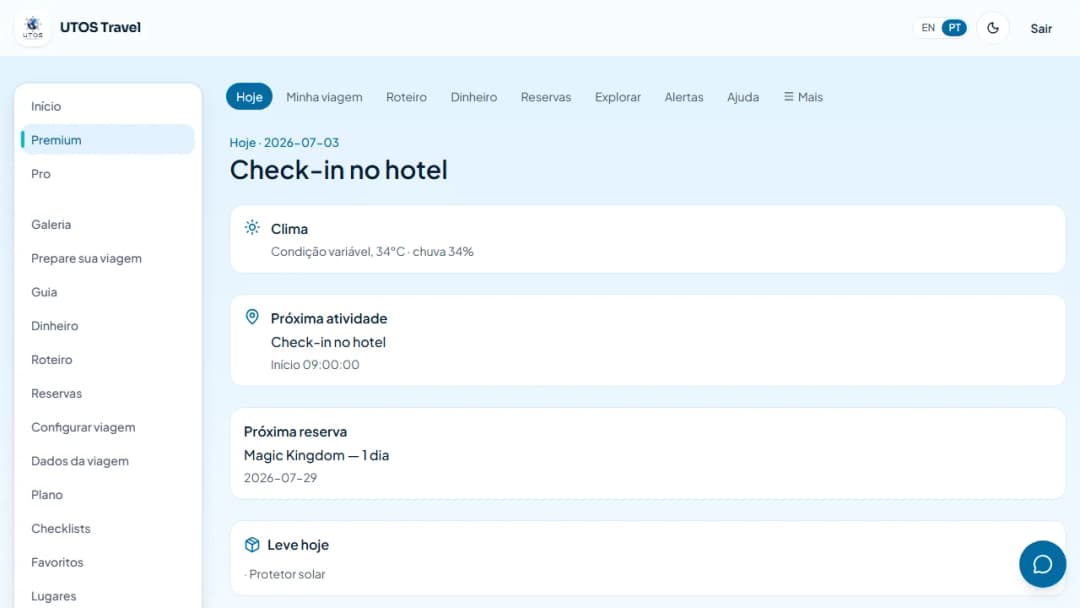Open the Magic Kingdom reservation card

647,454
